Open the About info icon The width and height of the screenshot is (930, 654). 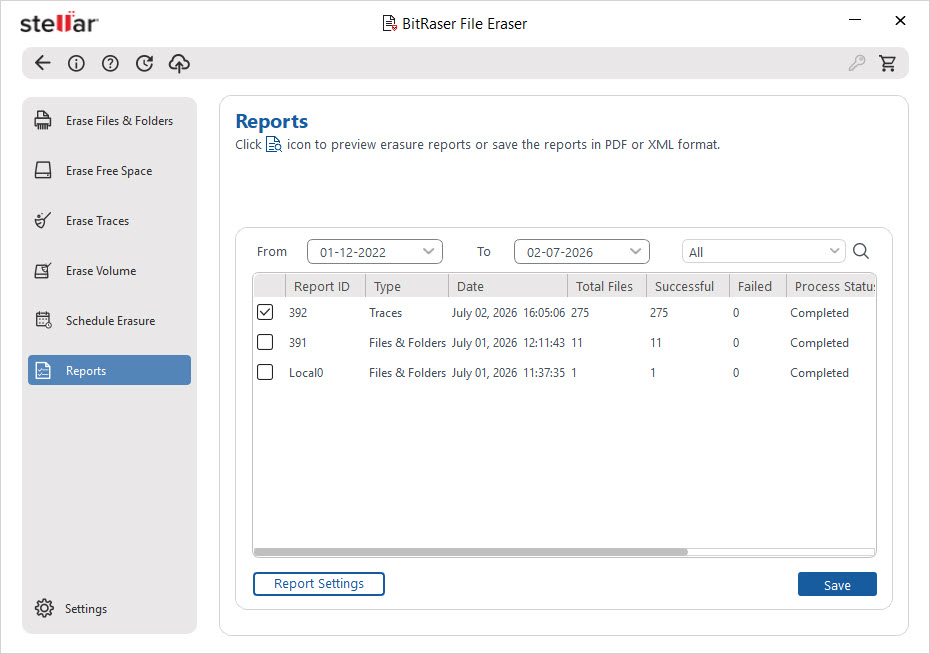click(x=76, y=63)
